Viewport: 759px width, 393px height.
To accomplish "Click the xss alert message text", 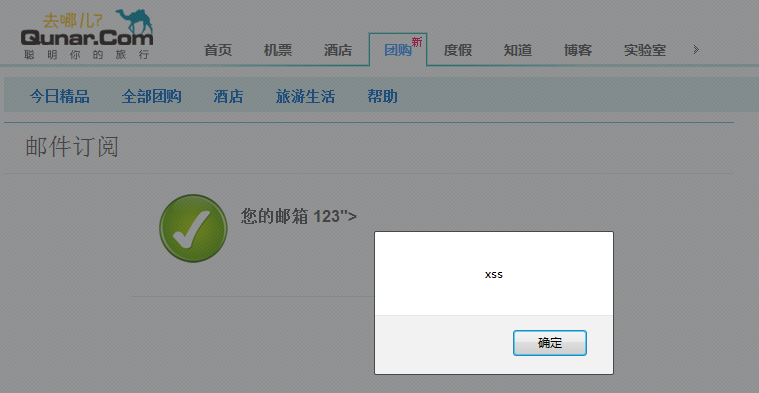I will pos(494,275).
